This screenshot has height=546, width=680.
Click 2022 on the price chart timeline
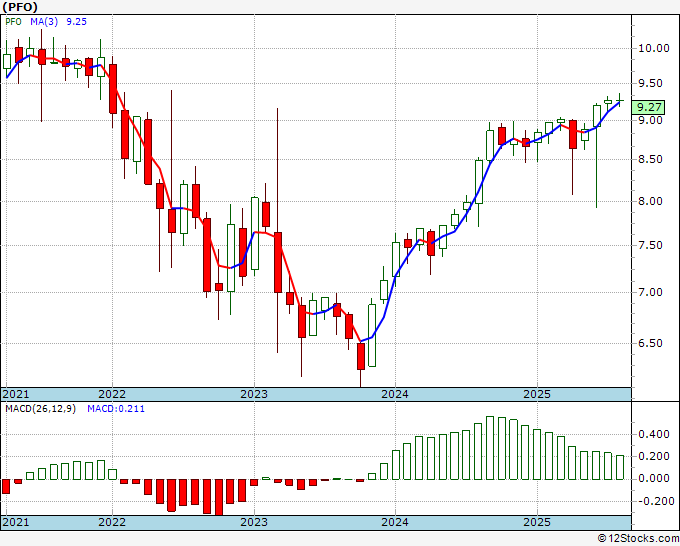click(112, 394)
